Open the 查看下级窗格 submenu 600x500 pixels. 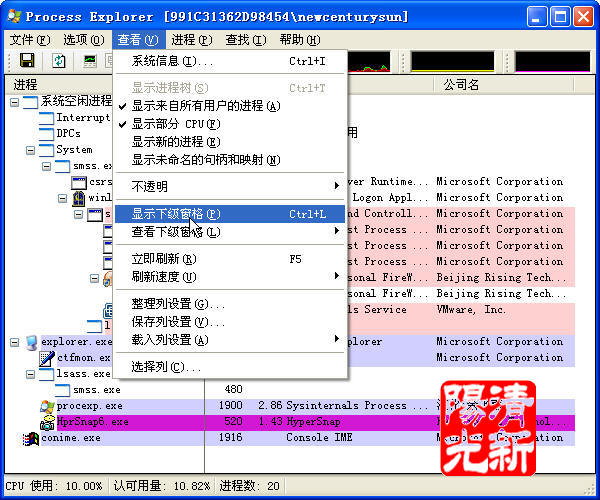coord(231,232)
